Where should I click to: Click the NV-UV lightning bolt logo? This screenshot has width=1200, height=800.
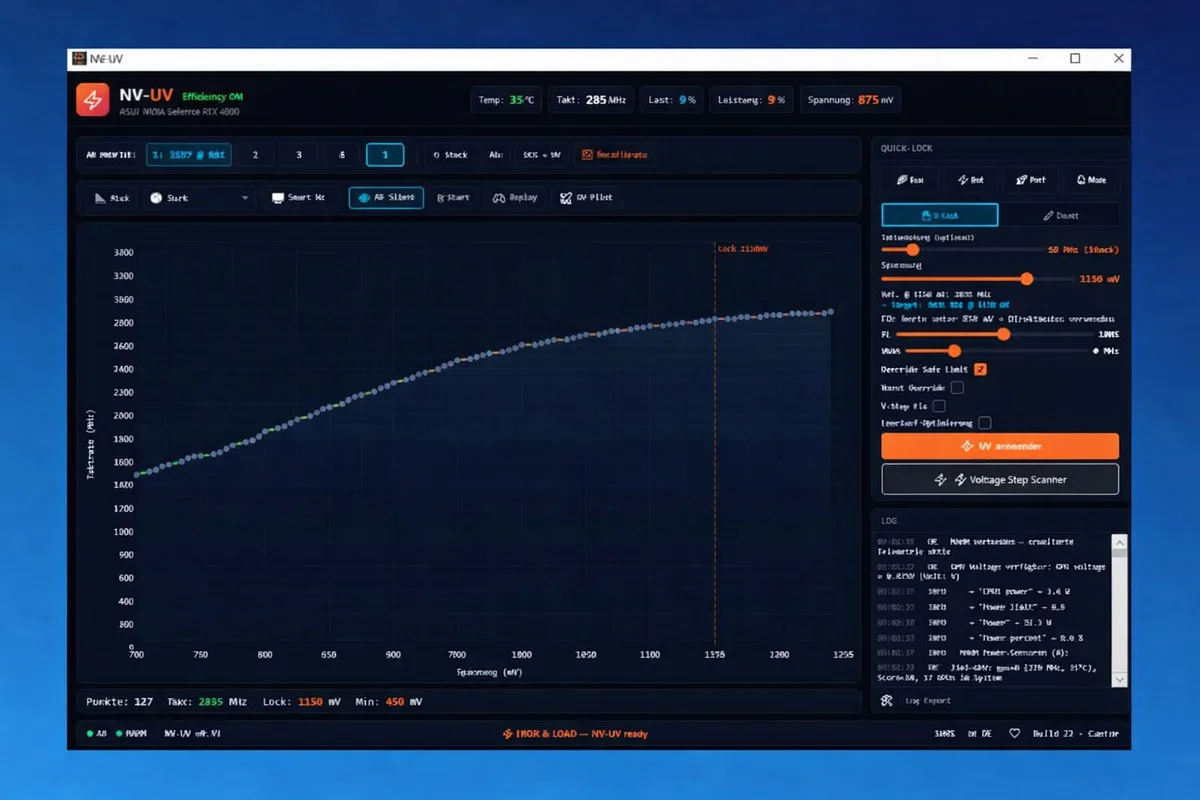[x=92, y=100]
